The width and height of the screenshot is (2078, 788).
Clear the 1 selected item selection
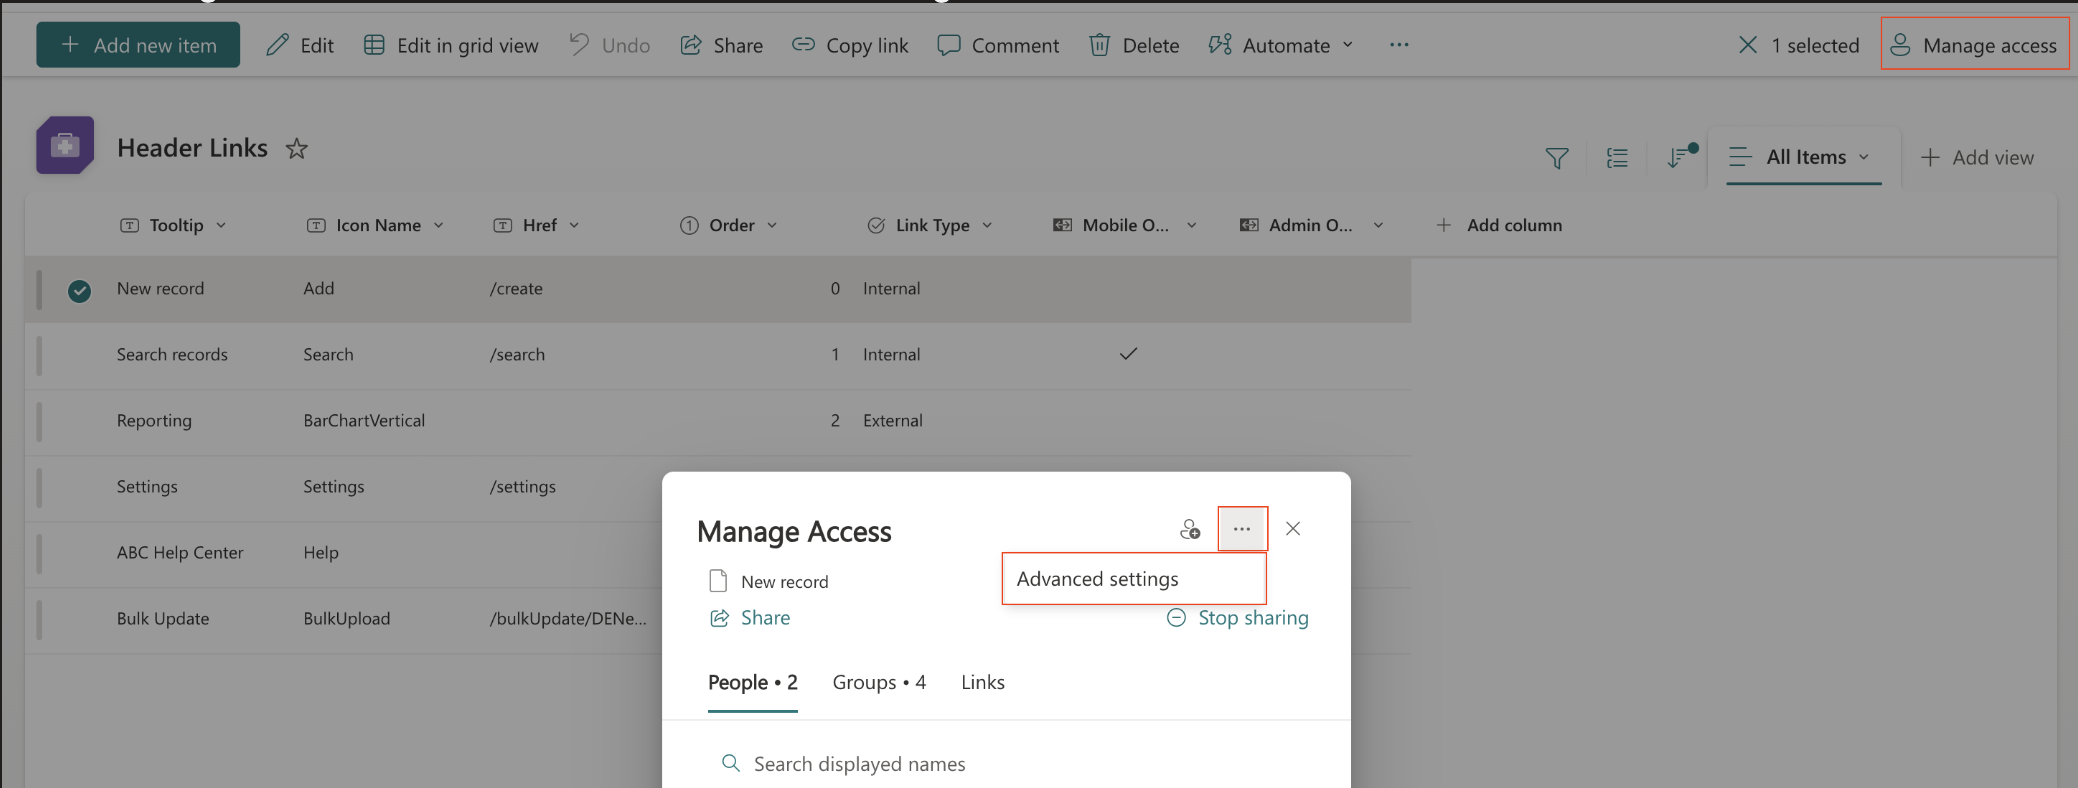click(1747, 45)
